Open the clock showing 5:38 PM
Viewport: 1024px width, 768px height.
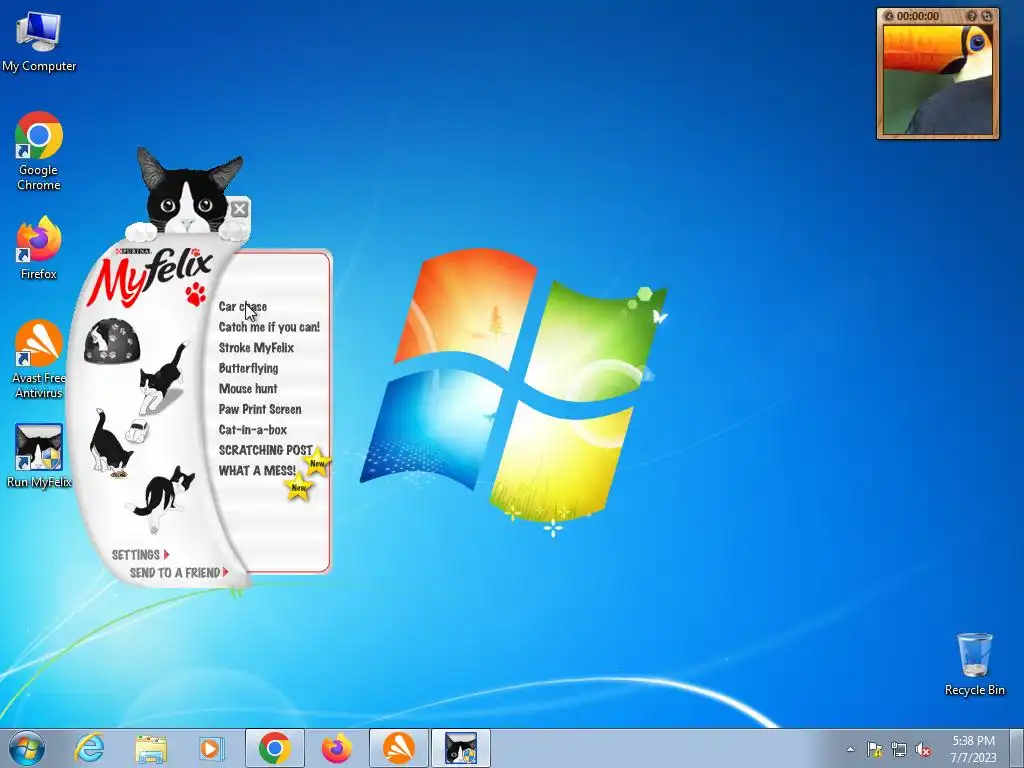pyautogui.click(x=973, y=748)
